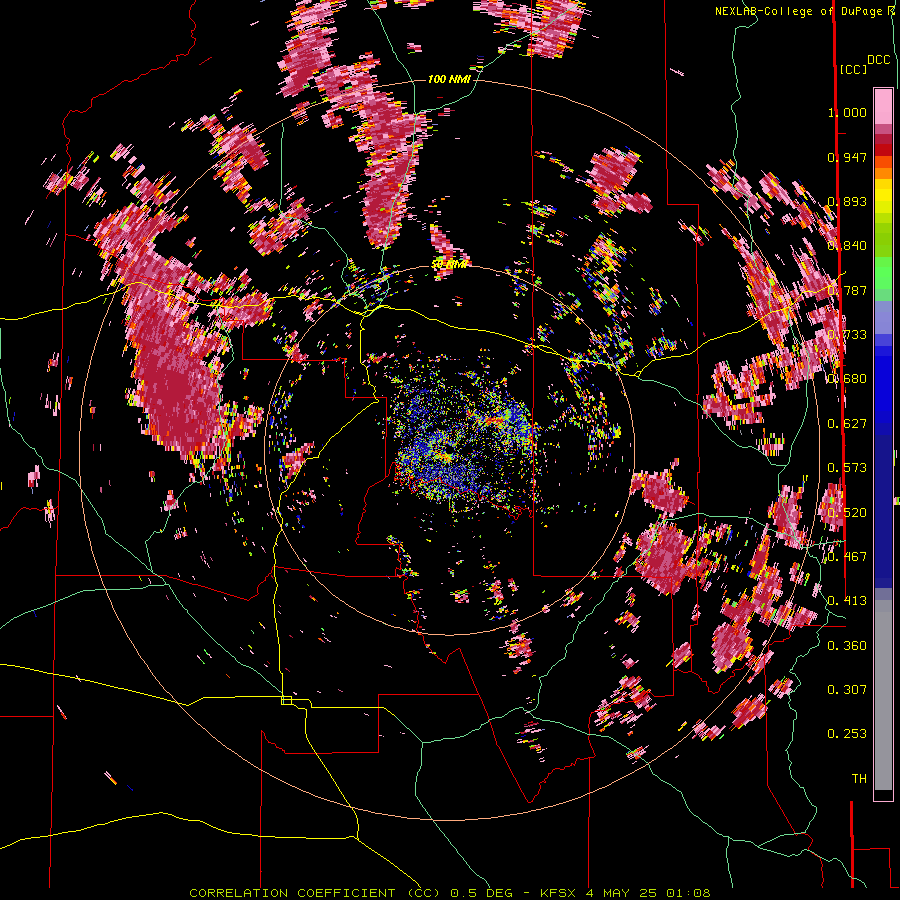
Task: Click the 0.787 legend value
Action: point(847,290)
